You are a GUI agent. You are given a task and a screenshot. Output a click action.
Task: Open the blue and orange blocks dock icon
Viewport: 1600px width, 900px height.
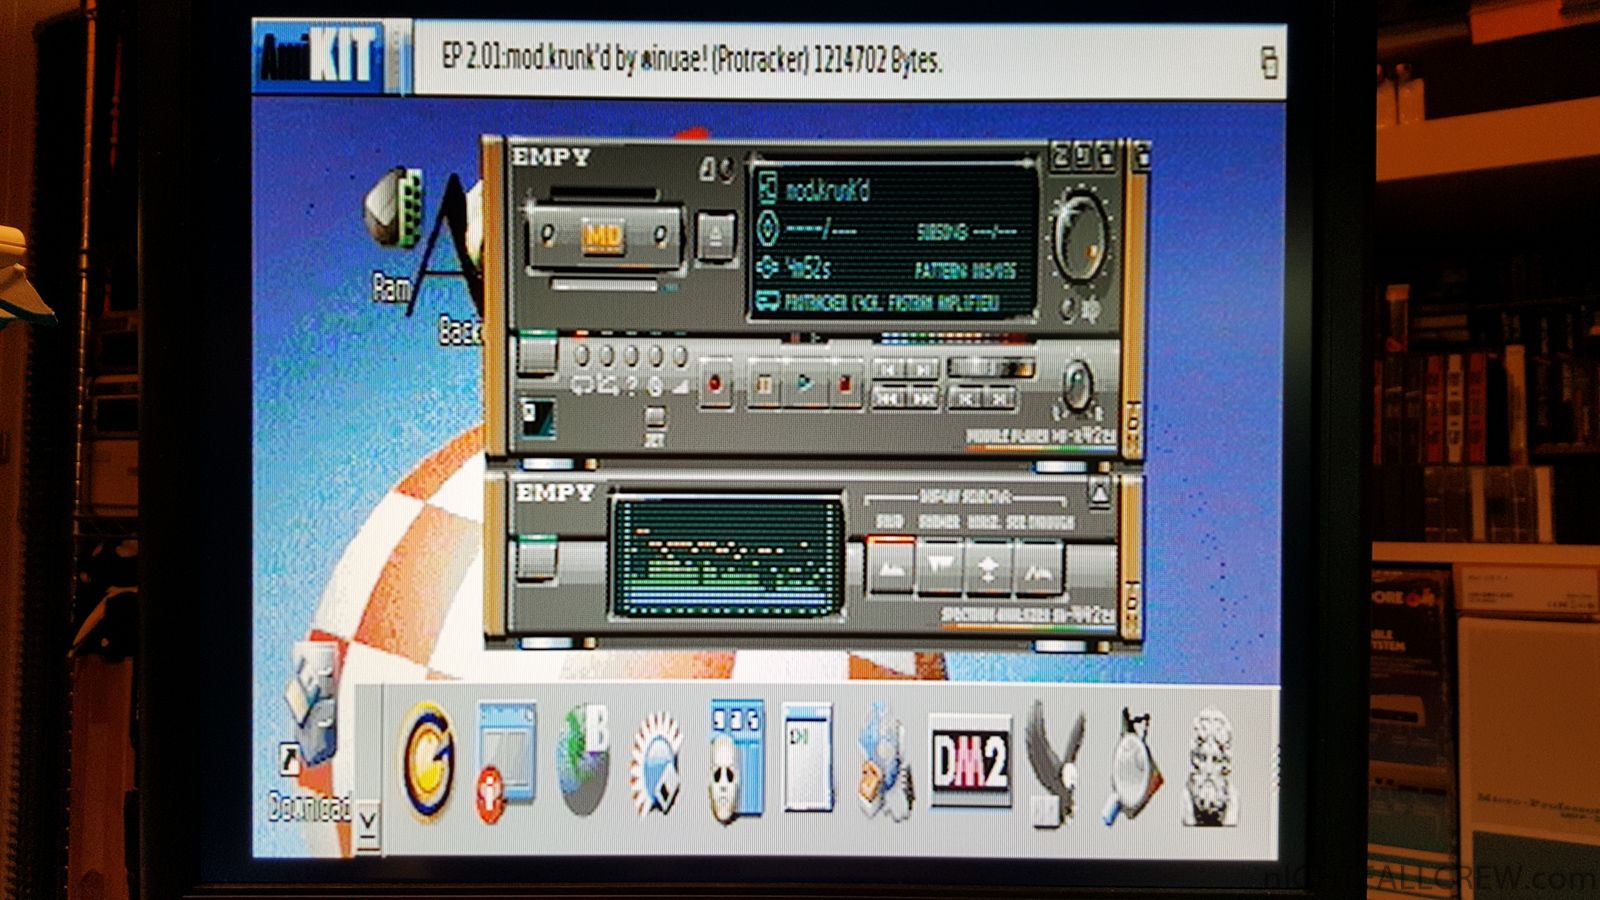click(884, 762)
